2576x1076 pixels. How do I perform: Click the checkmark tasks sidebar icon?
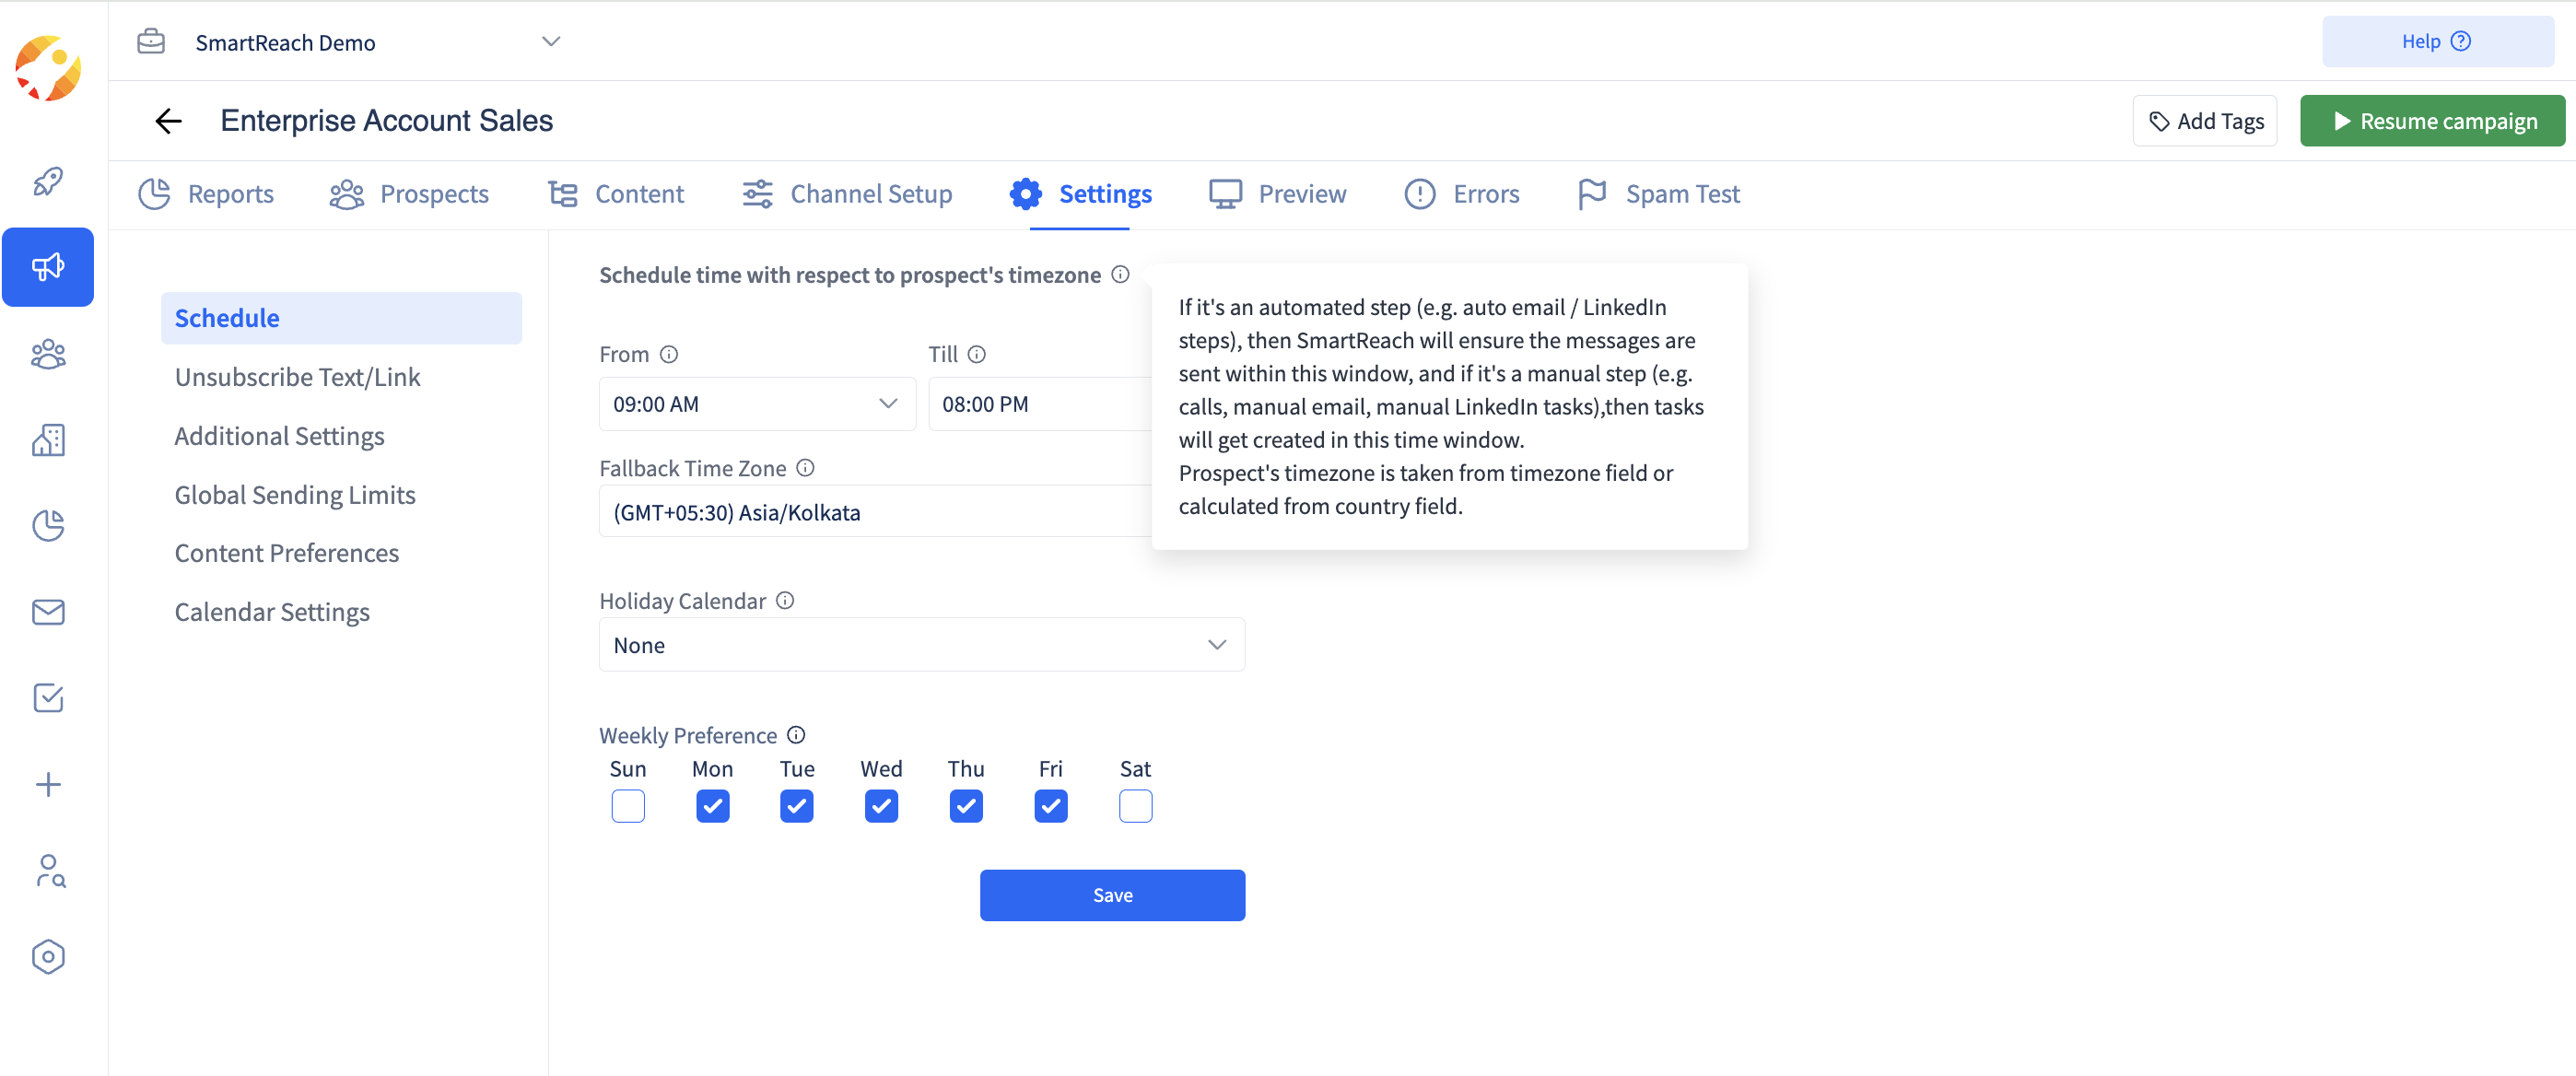[48, 698]
